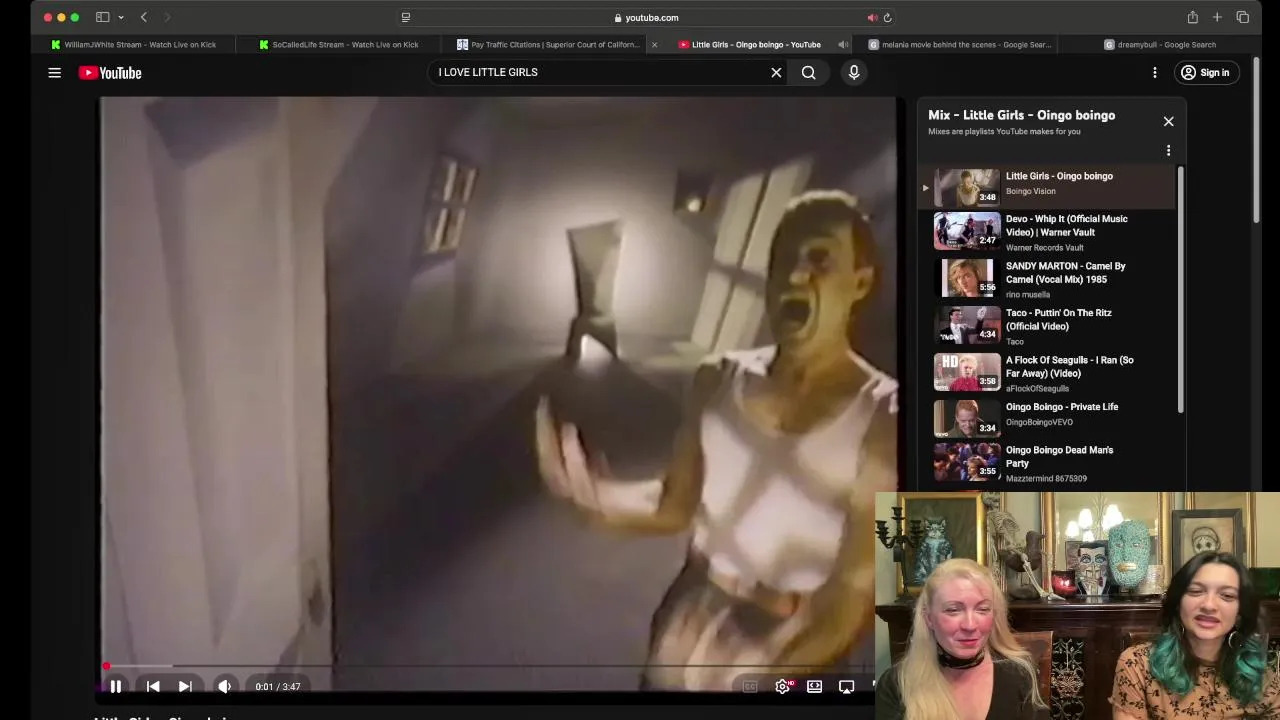Use the Mix playlist scrollbar

coord(1181,290)
